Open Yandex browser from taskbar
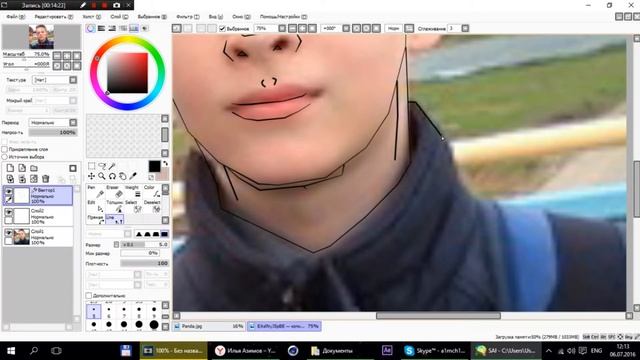640x360 pixels. pyautogui.click(x=246, y=351)
